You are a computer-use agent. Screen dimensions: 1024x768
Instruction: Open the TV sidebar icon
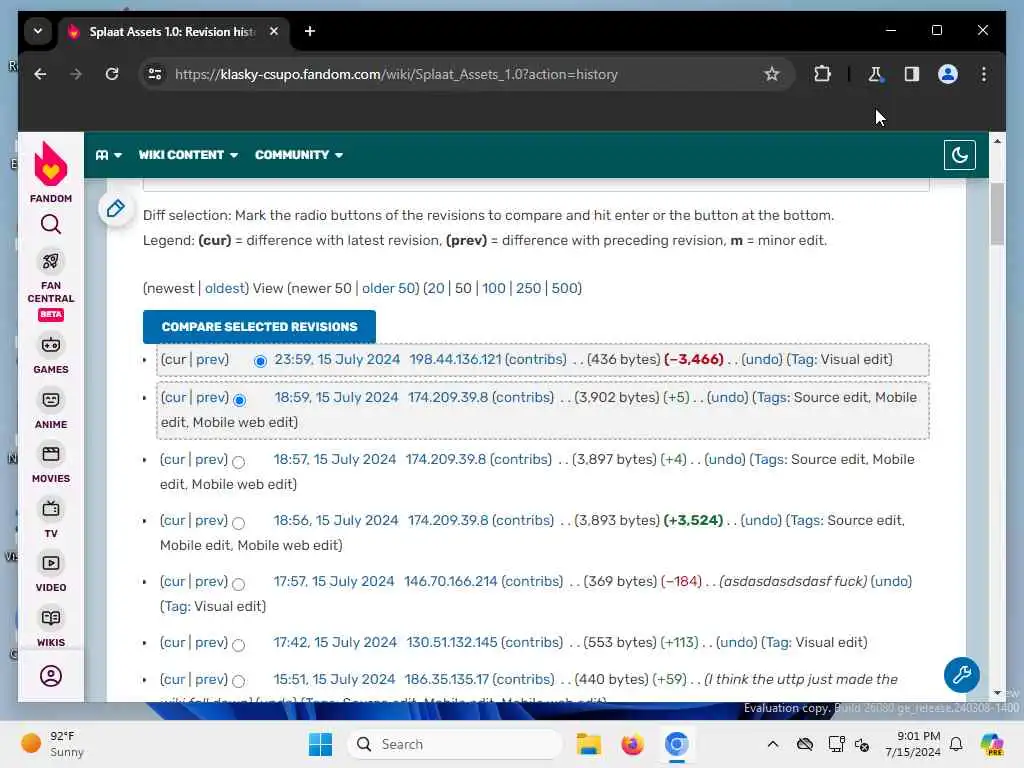click(51, 509)
